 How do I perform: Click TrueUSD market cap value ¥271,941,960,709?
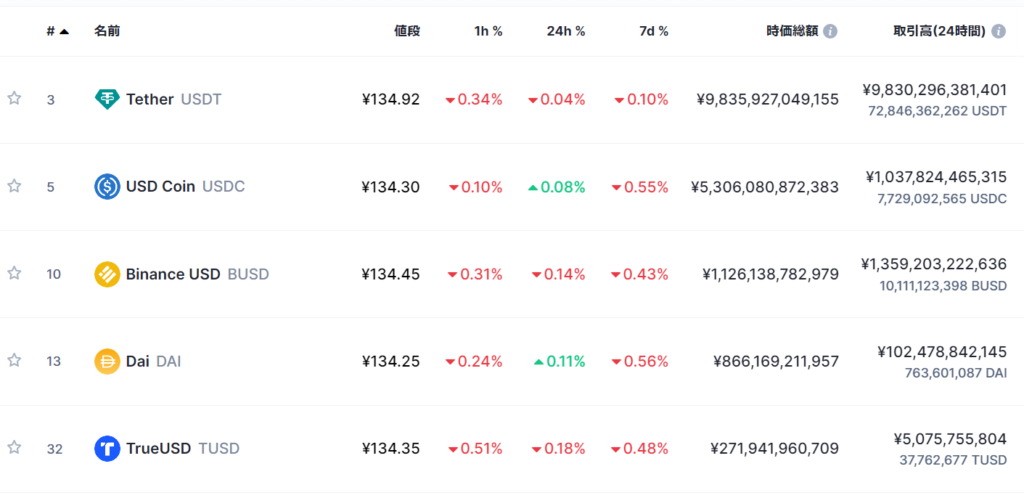coord(774,448)
